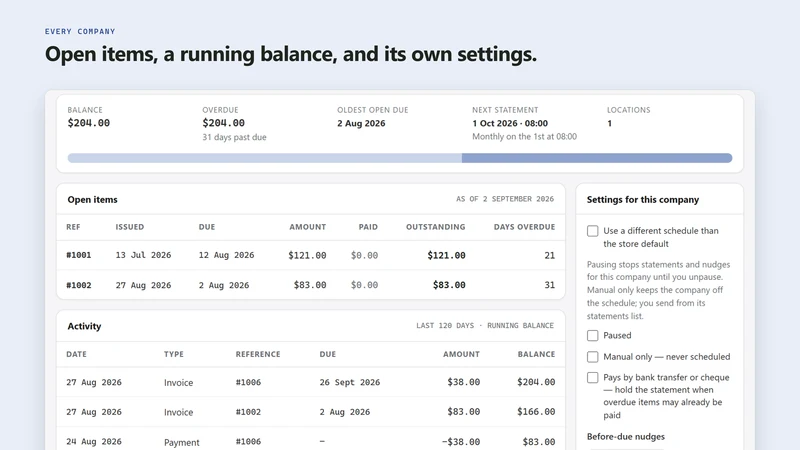Enable 'Use a different schedule' checkbox
Viewport: 800px width, 450px height.
click(x=592, y=231)
